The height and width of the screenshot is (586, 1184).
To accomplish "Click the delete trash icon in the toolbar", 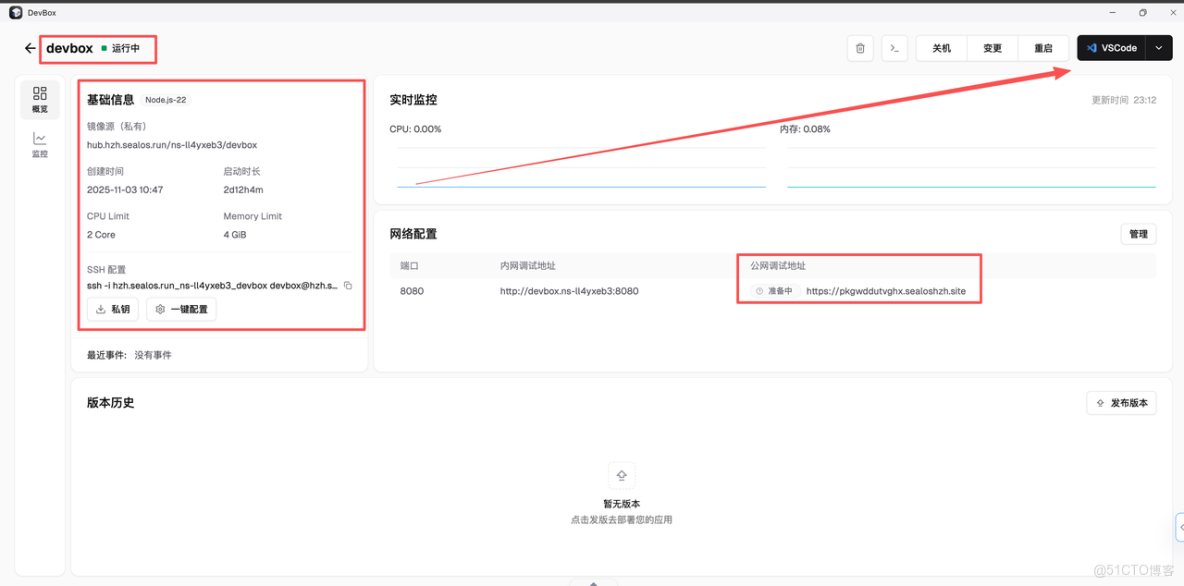I will click(860, 47).
